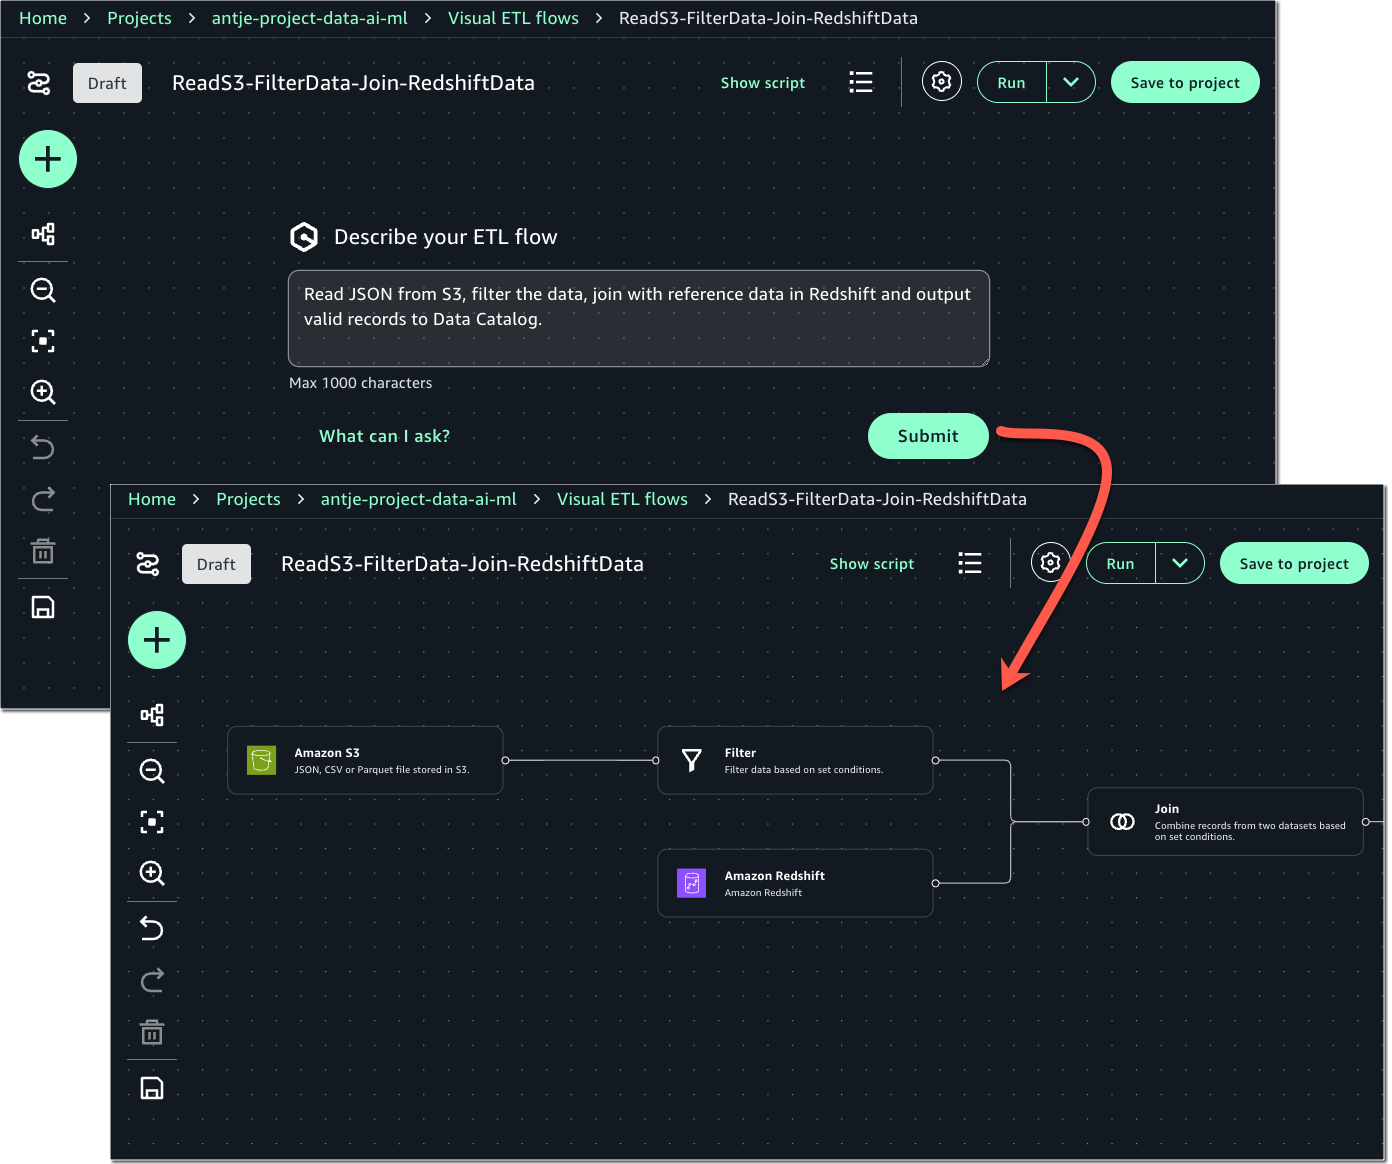1392x1164 pixels.
Task: Click the redo arrow in the back window
Action: [43, 499]
